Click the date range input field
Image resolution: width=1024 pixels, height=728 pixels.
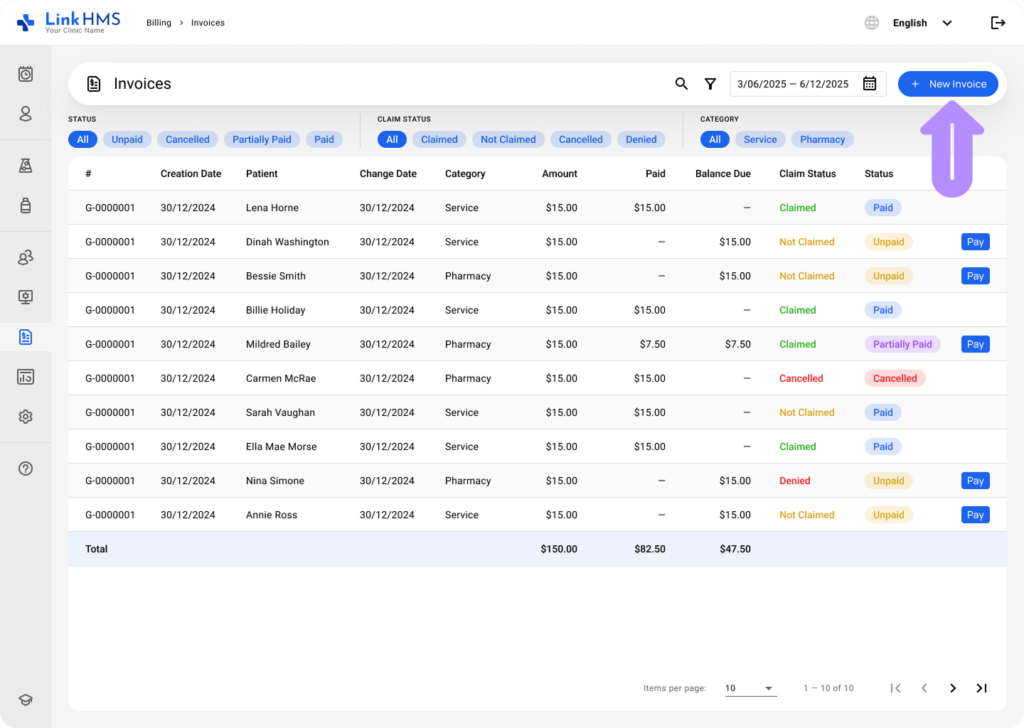click(x=808, y=84)
